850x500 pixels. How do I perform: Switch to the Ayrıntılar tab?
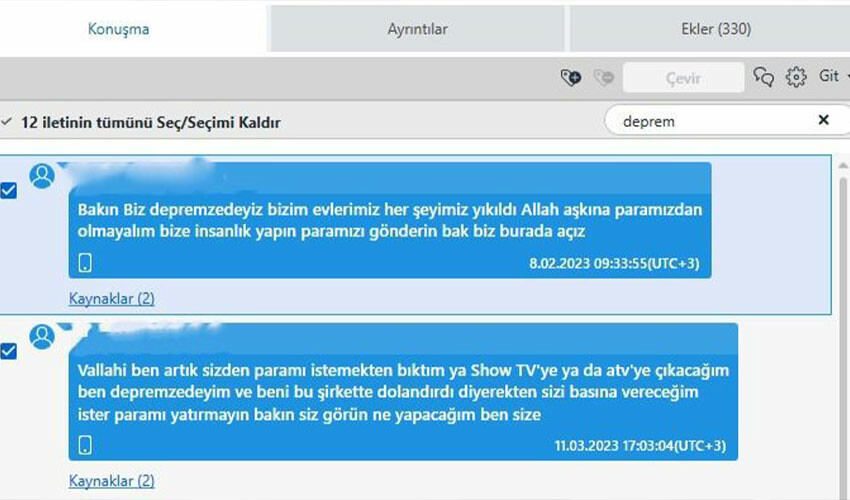click(417, 29)
